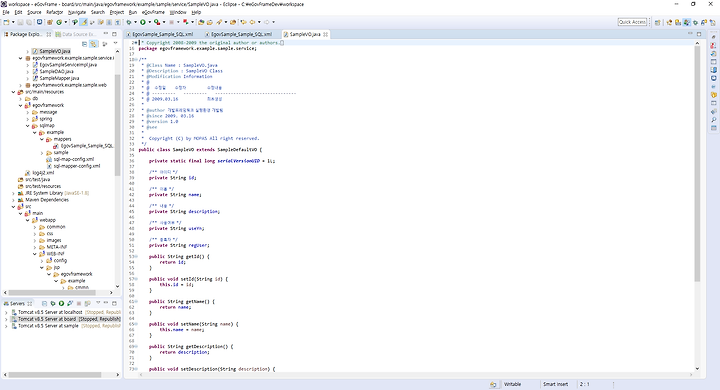
Task: Open the Project menu
Action: tap(117, 12)
